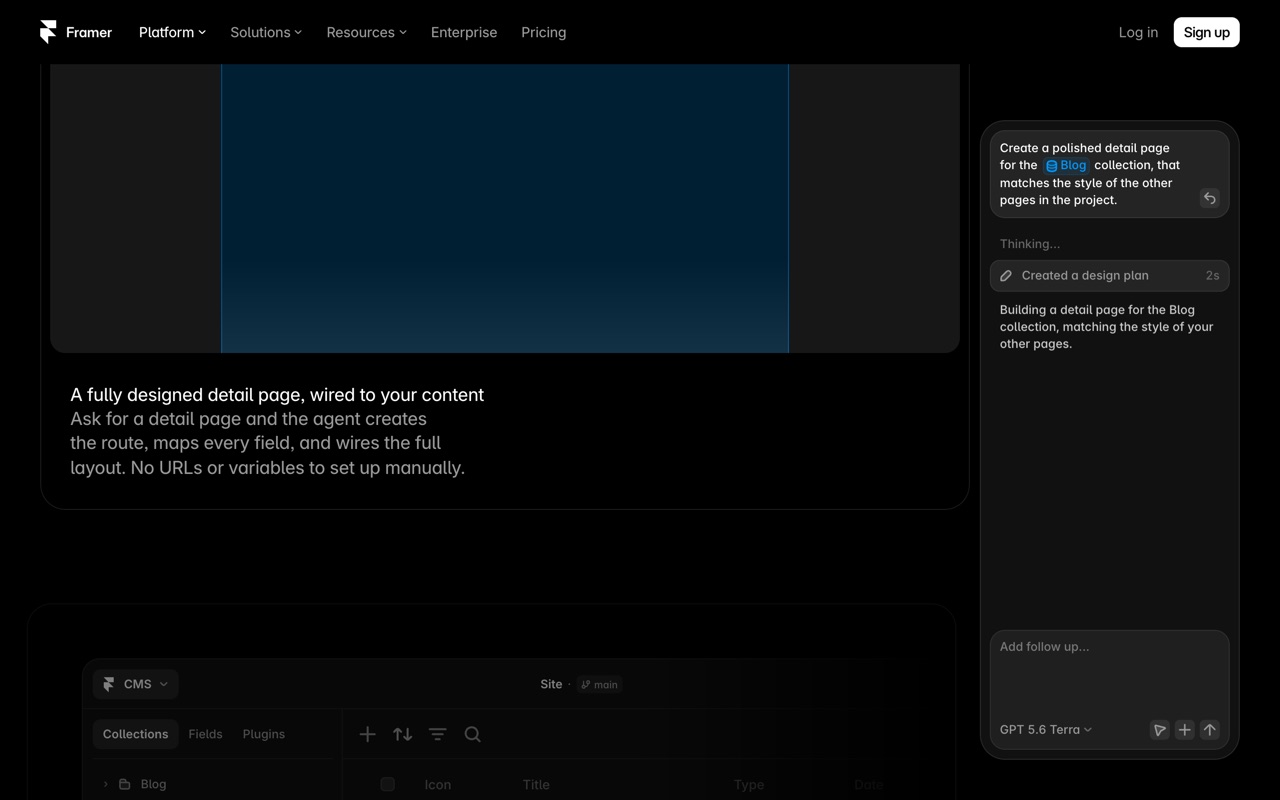This screenshot has height=800, width=1280.
Task: Click the Site label in the editor header
Action: click(551, 684)
